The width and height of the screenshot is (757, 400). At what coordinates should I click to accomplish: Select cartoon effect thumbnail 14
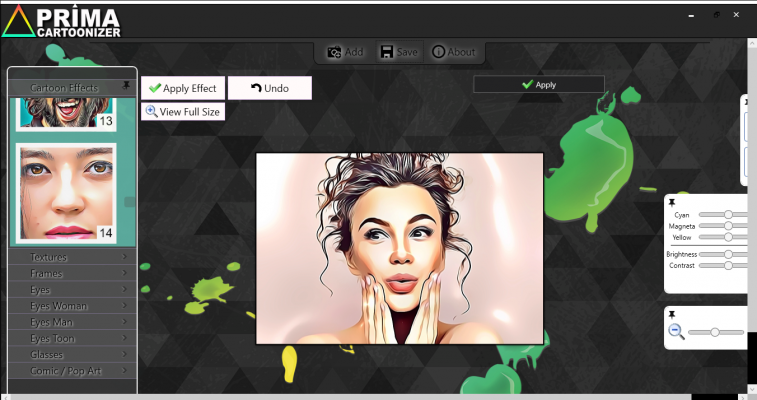tap(66, 193)
